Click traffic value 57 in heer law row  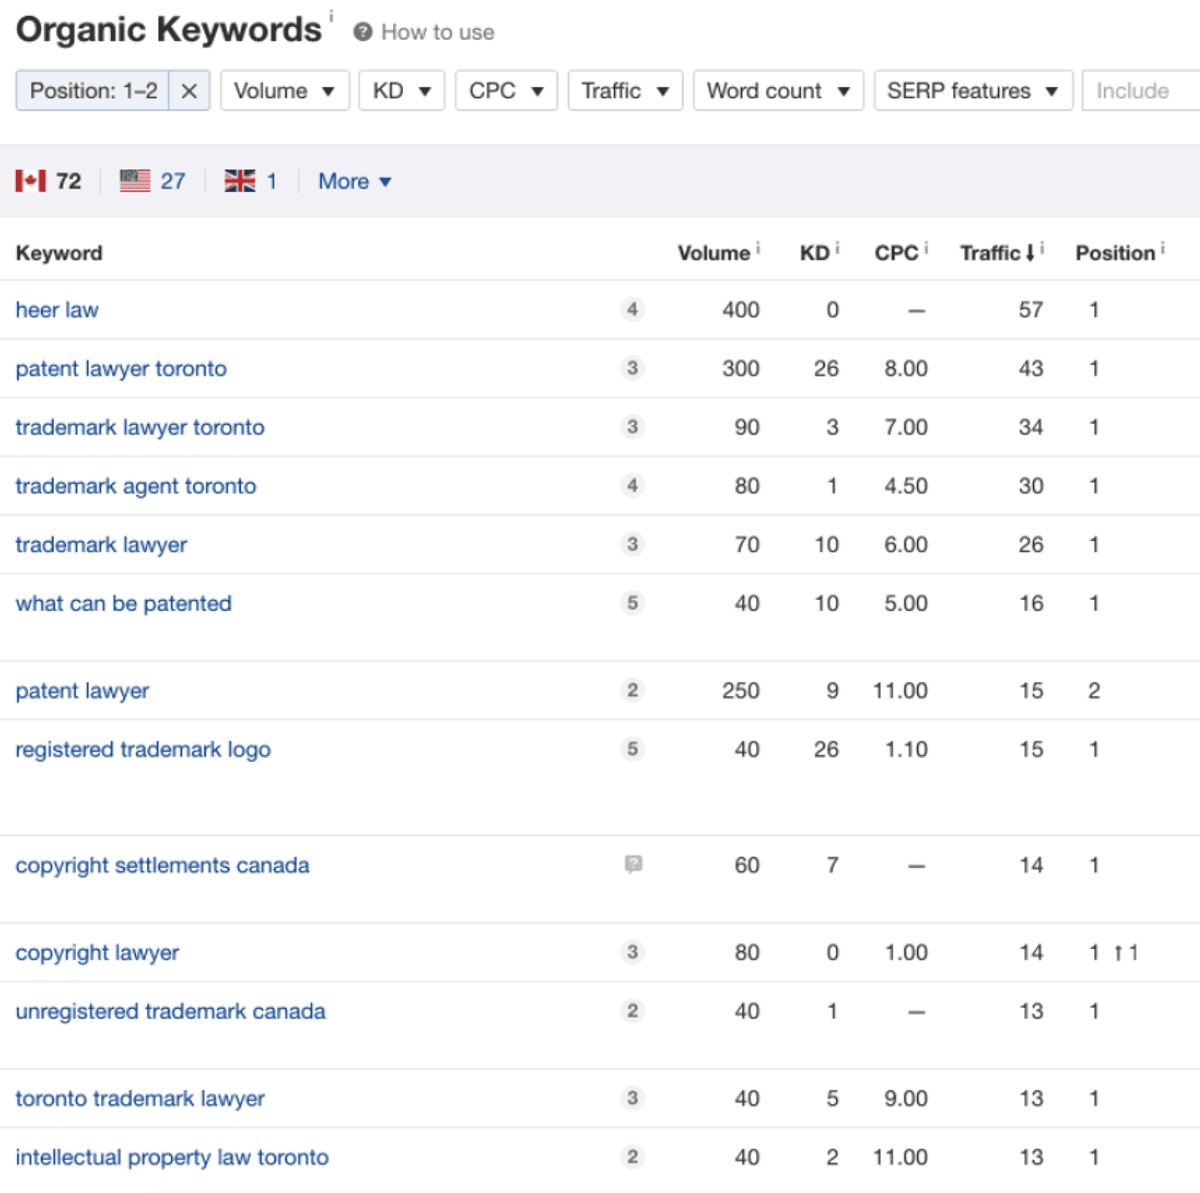(1031, 310)
